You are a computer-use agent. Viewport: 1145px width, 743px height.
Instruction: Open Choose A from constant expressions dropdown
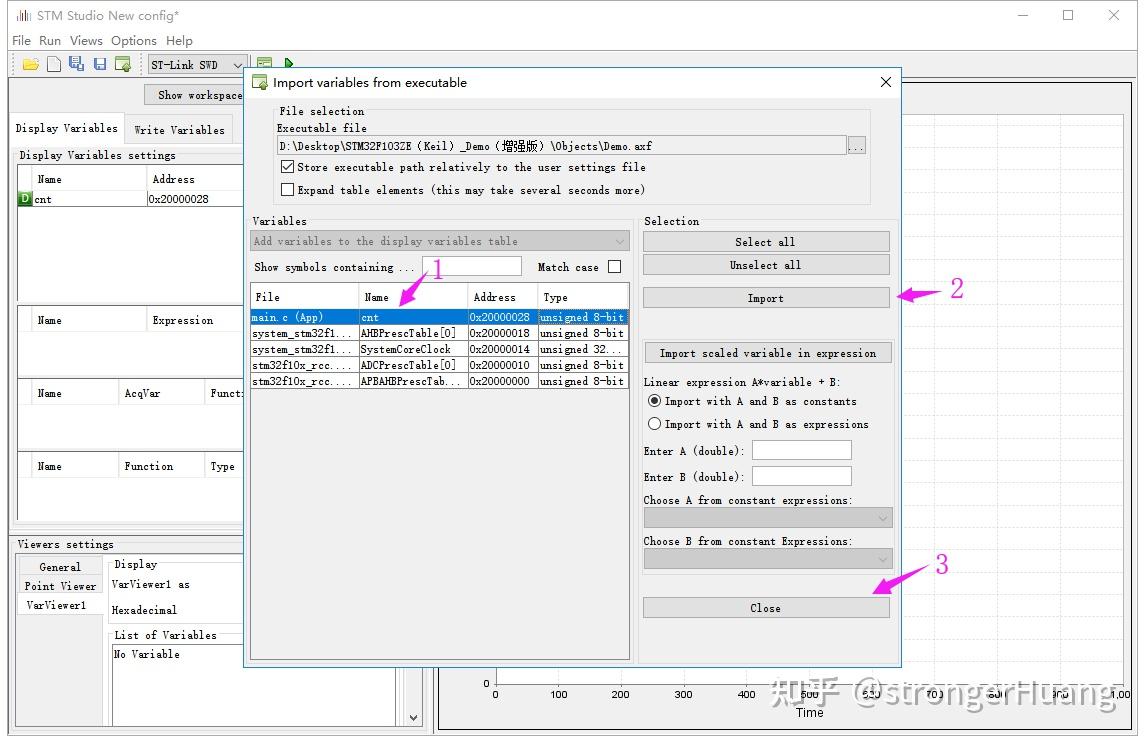(x=767, y=518)
